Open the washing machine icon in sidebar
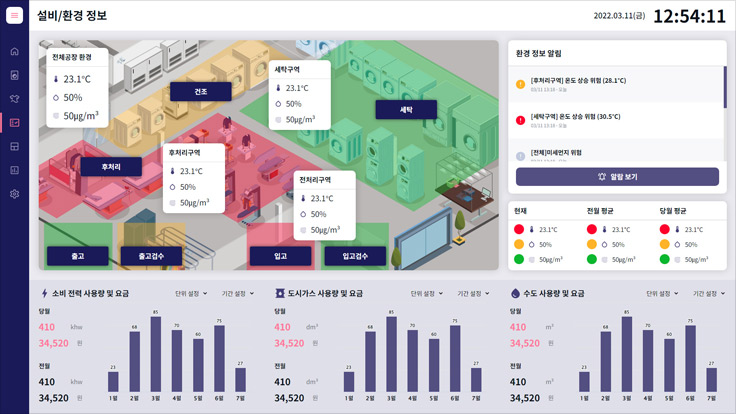Viewport: 736px width, 414px height. click(x=14, y=75)
